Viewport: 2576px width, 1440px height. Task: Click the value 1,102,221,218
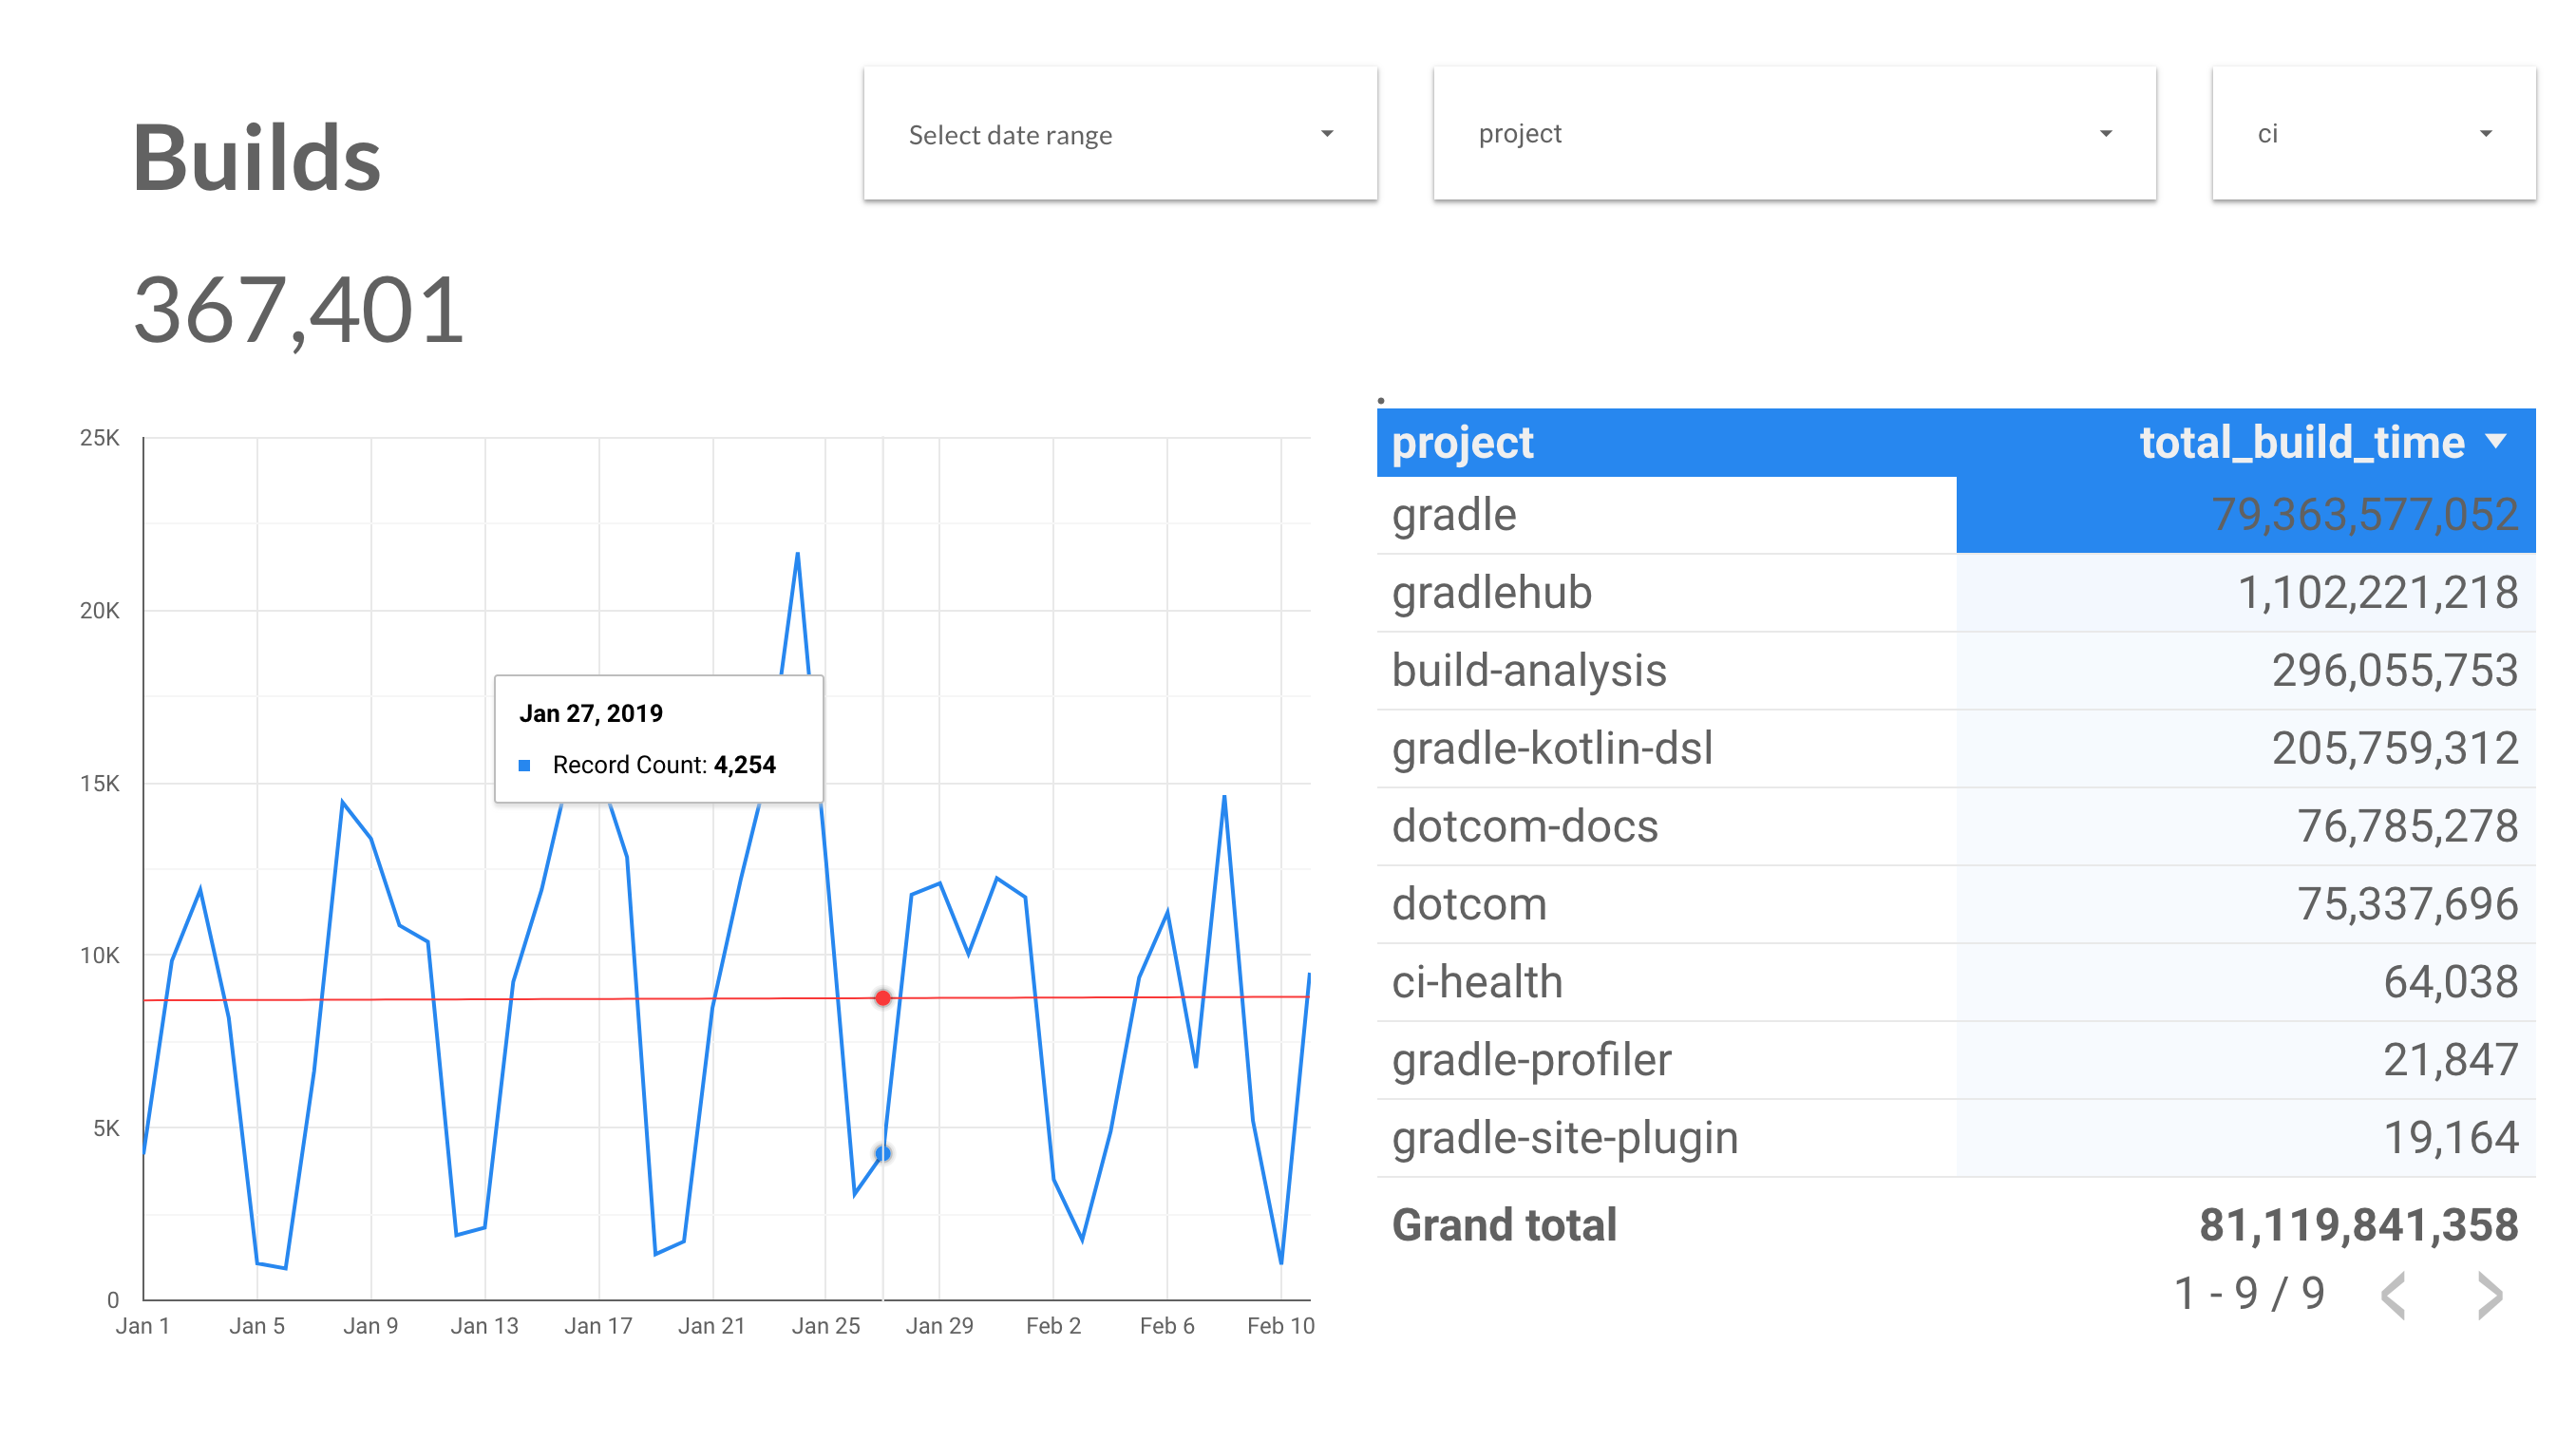point(2377,593)
